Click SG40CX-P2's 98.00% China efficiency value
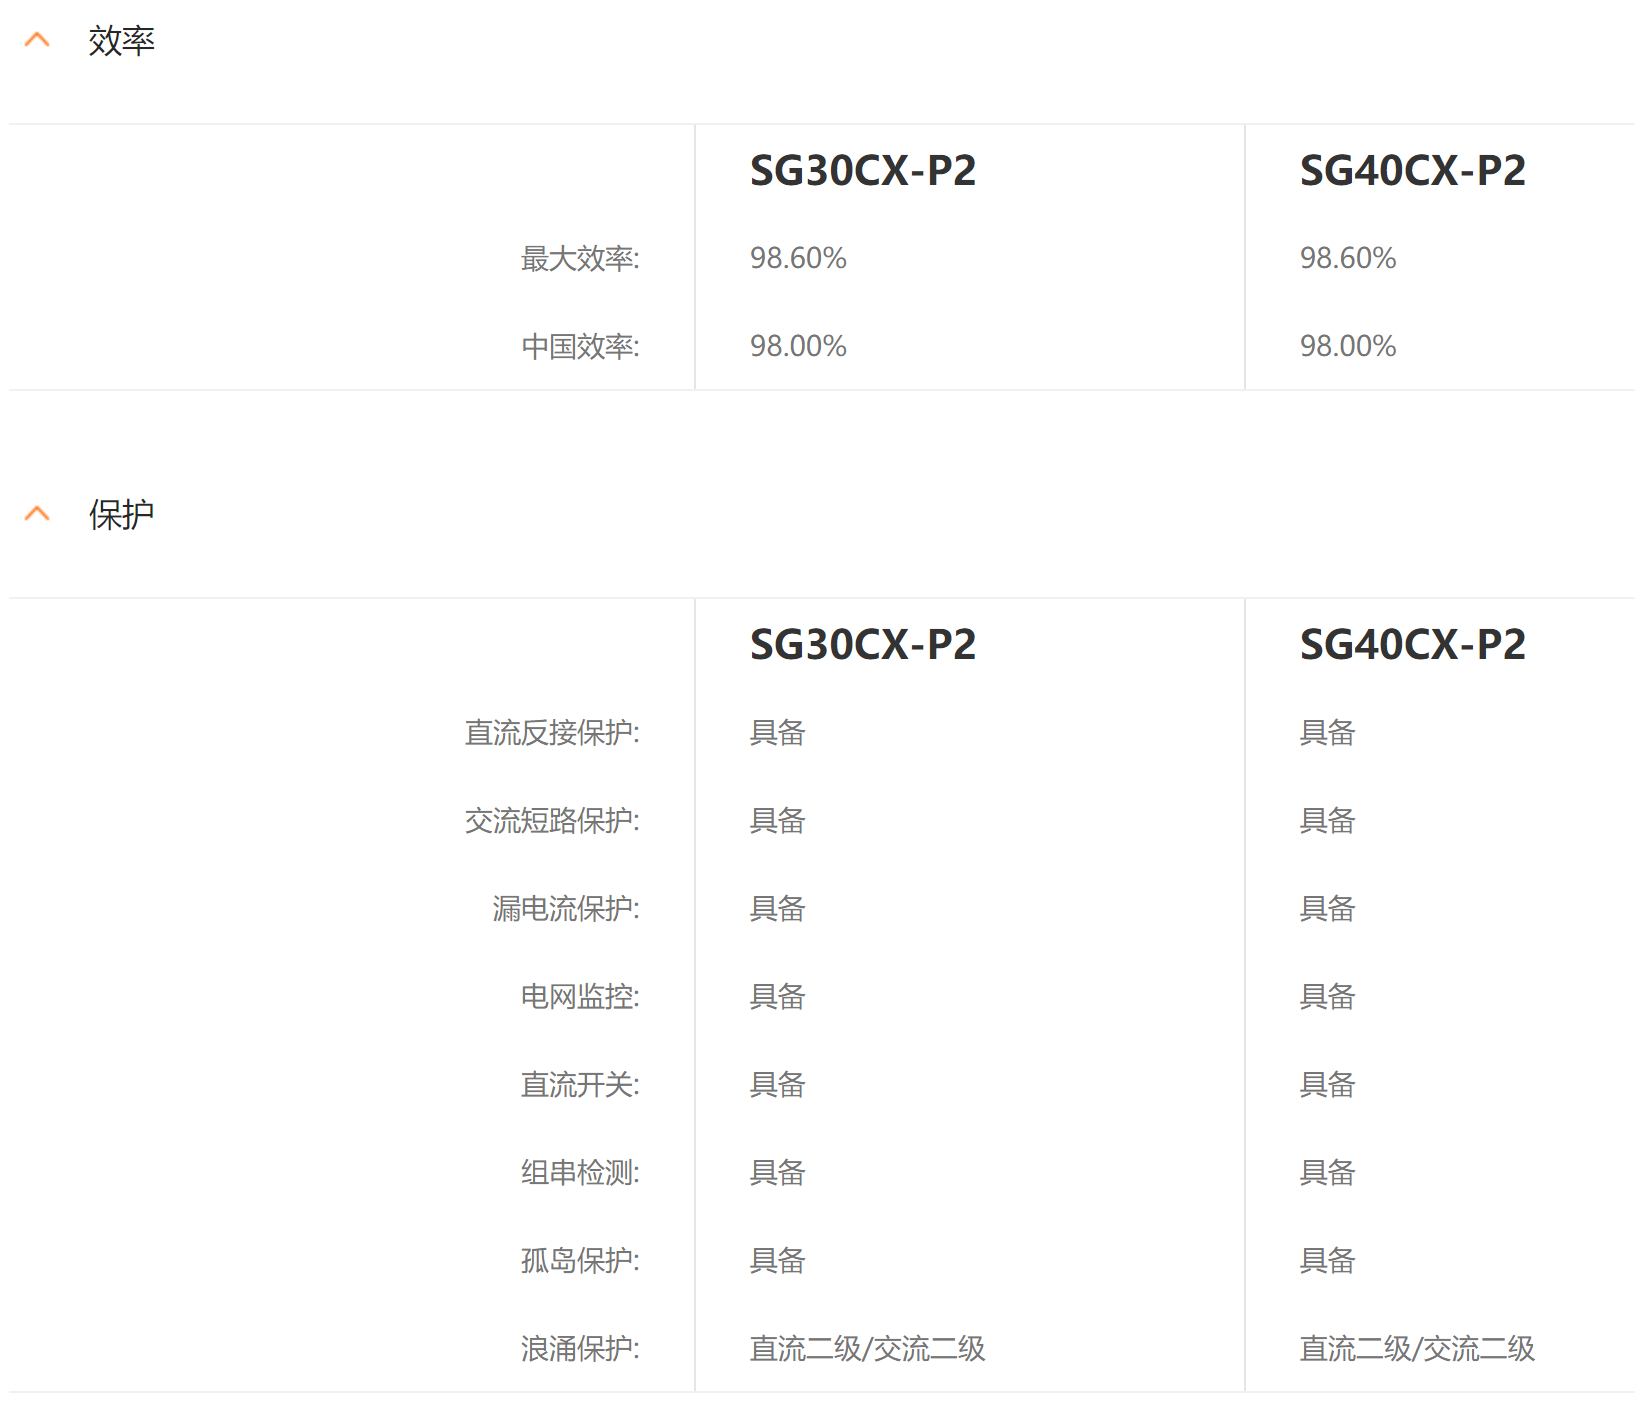This screenshot has width=1635, height=1415. point(1347,347)
